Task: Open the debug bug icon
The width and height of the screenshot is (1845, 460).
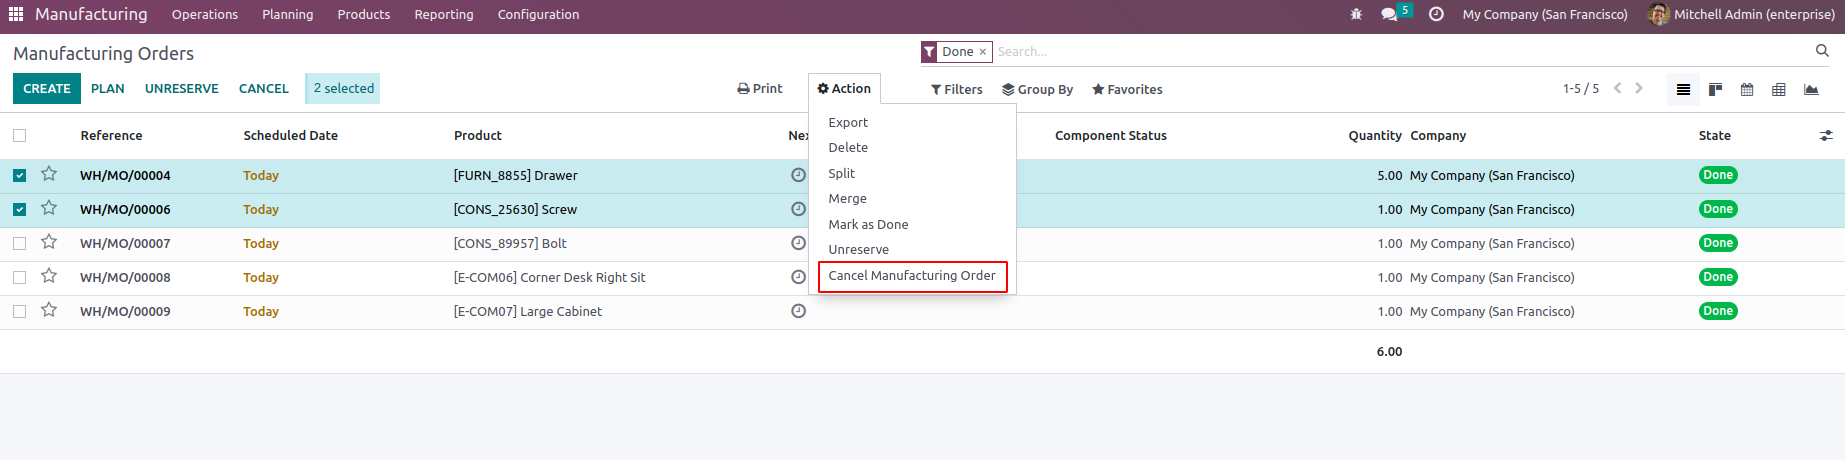Action: tap(1356, 15)
